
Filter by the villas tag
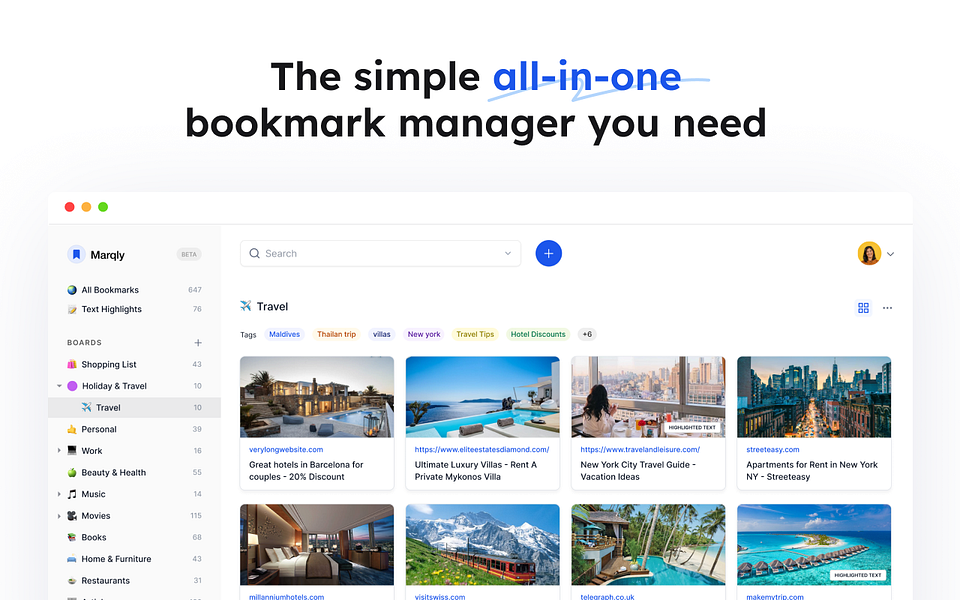coord(381,334)
